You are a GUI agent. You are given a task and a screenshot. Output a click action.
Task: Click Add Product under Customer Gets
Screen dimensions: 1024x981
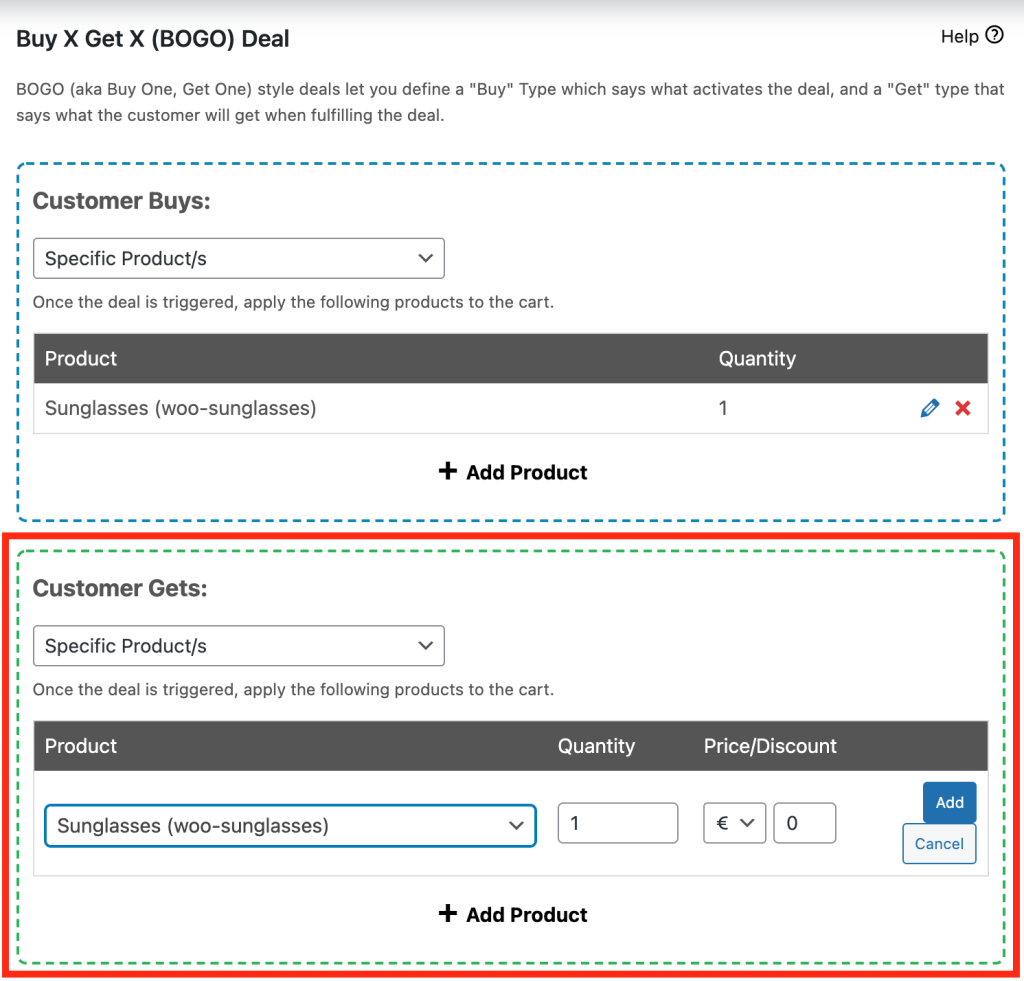(513, 914)
